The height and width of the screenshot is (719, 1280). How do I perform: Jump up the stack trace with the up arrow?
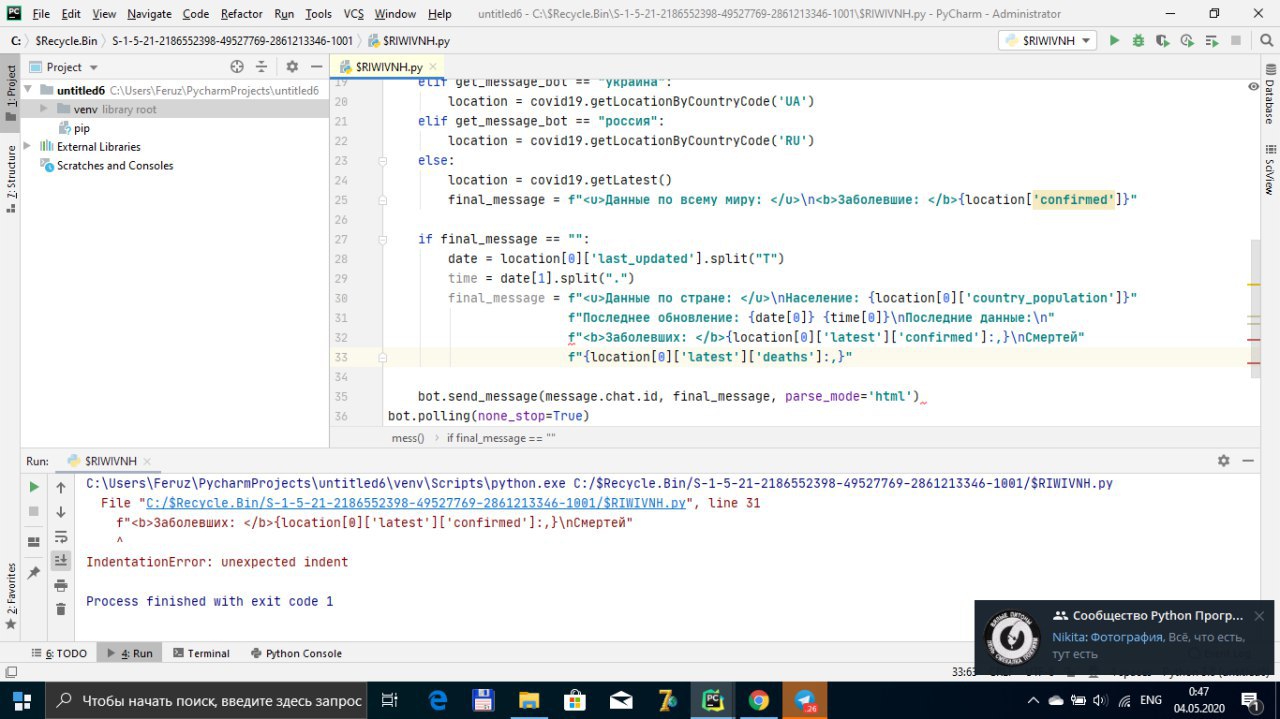coord(61,487)
